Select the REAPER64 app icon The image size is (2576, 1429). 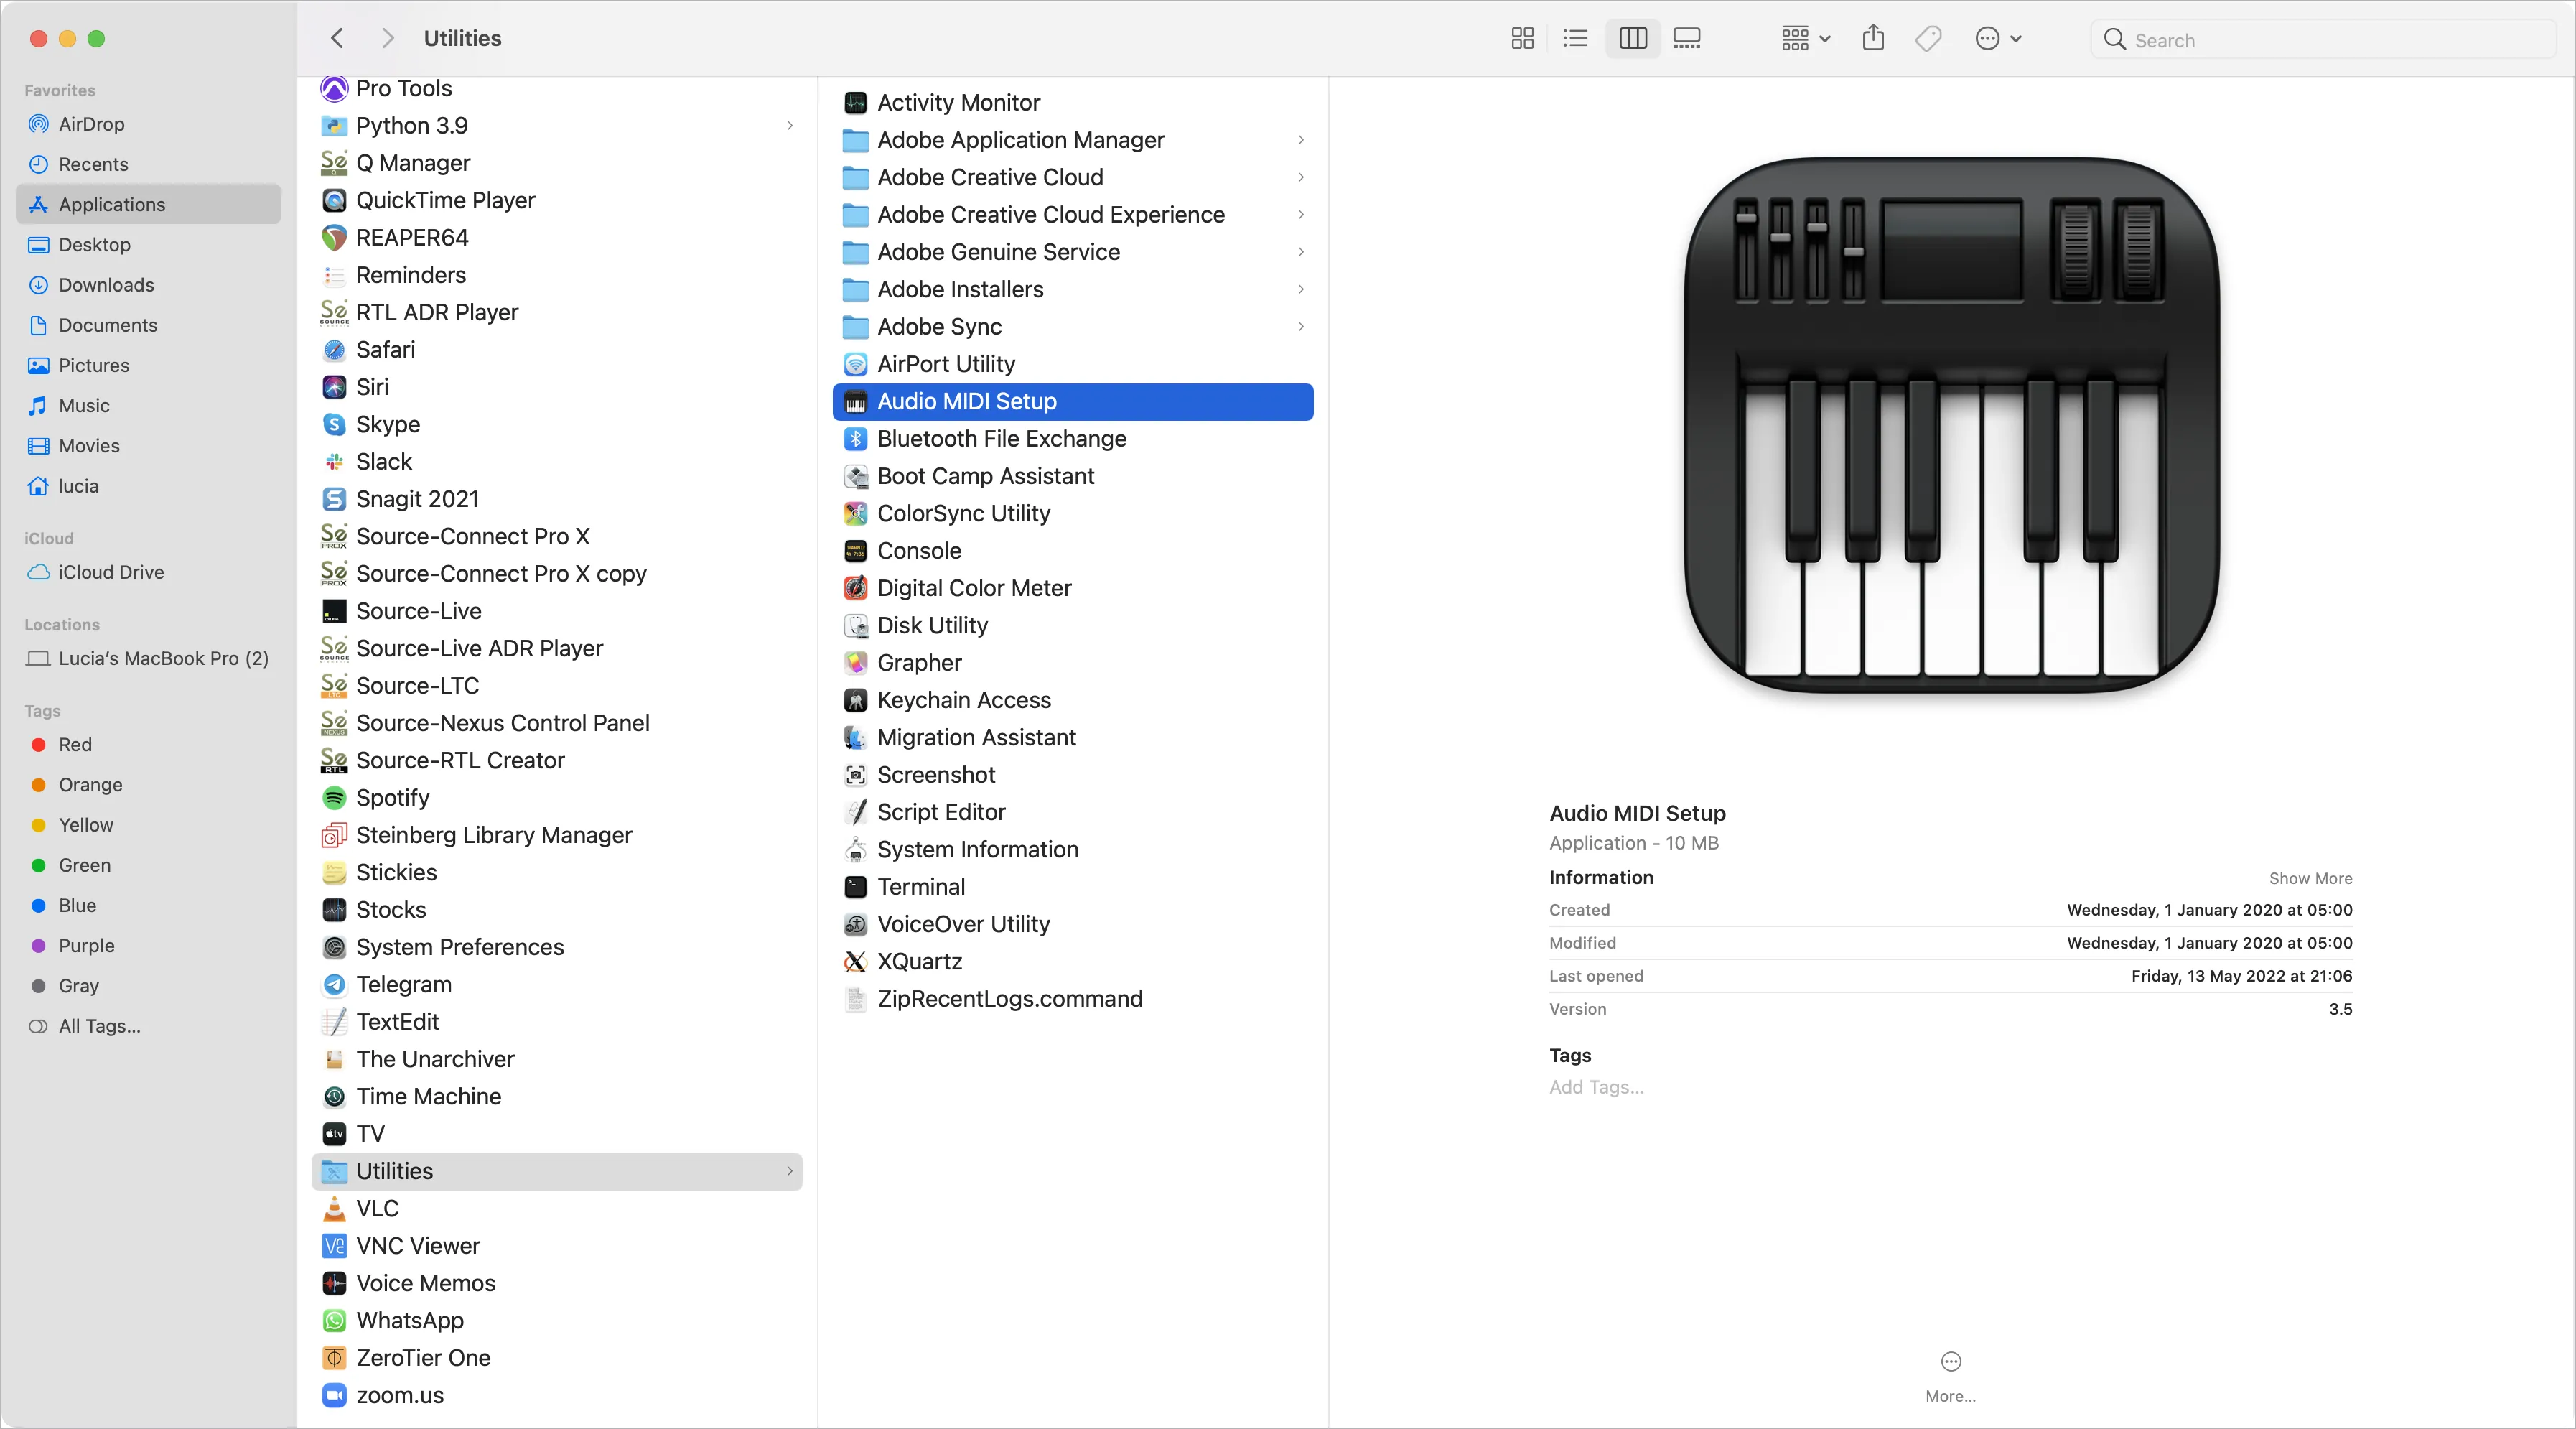[334, 238]
